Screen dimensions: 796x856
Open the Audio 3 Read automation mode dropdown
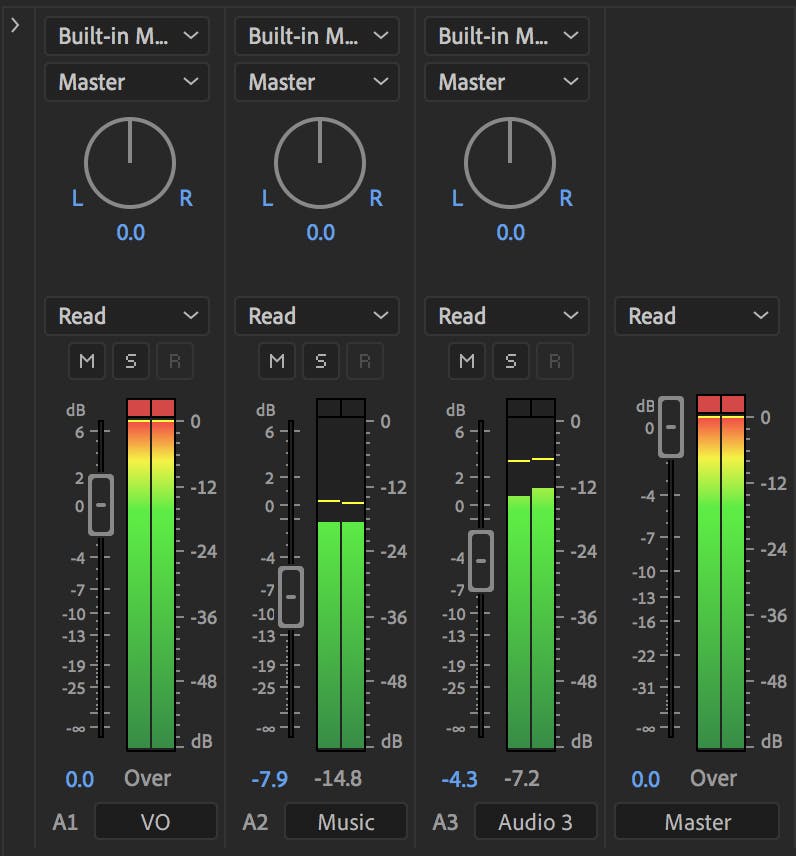pyautogui.click(x=507, y=316)
